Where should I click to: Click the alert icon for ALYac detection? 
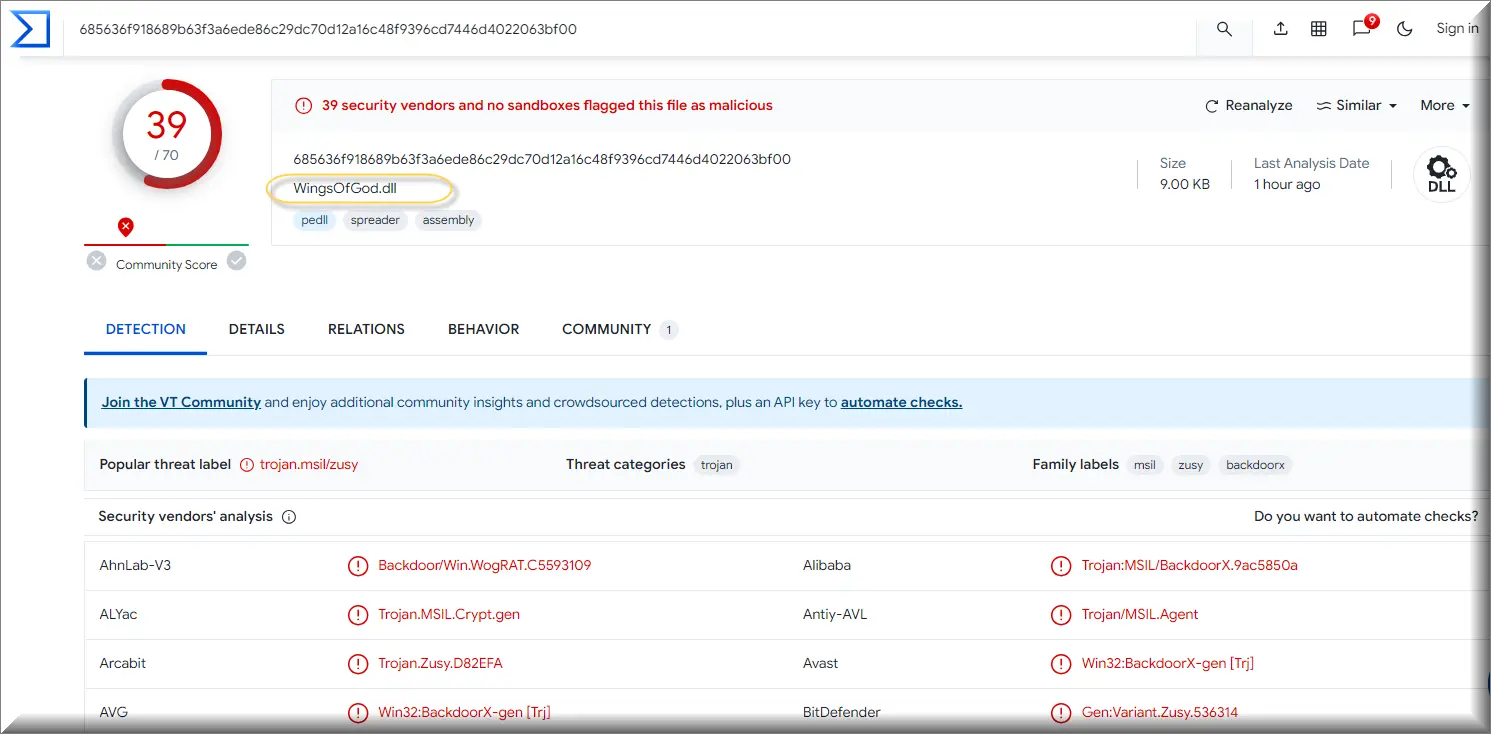[x=357, y=615]
